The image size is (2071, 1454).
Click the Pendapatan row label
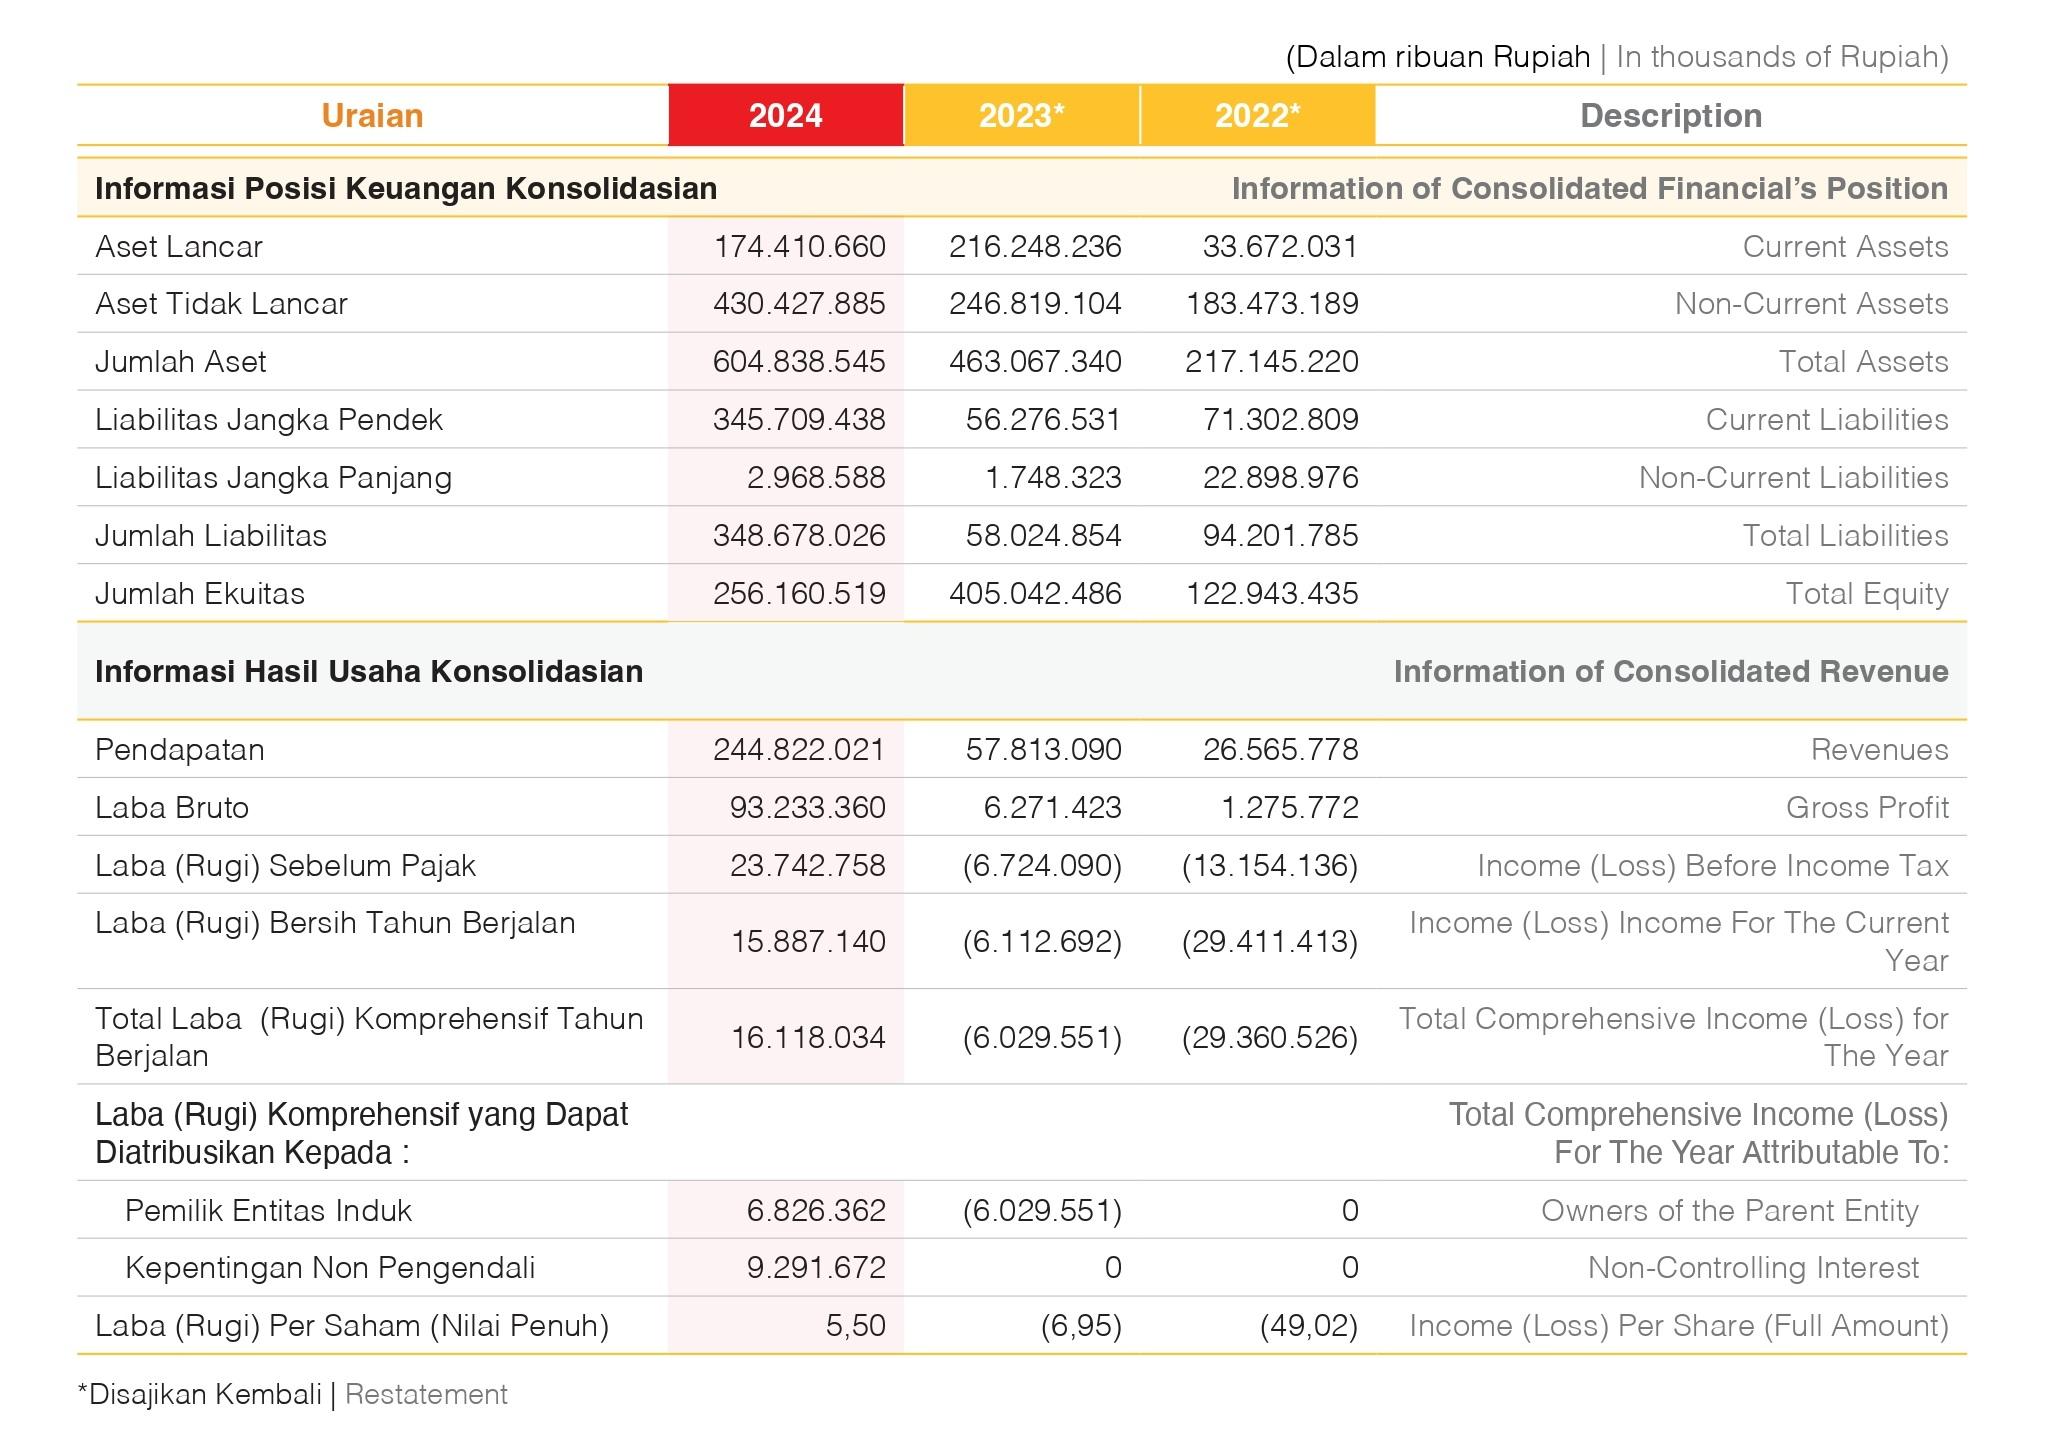click(180, 750)
